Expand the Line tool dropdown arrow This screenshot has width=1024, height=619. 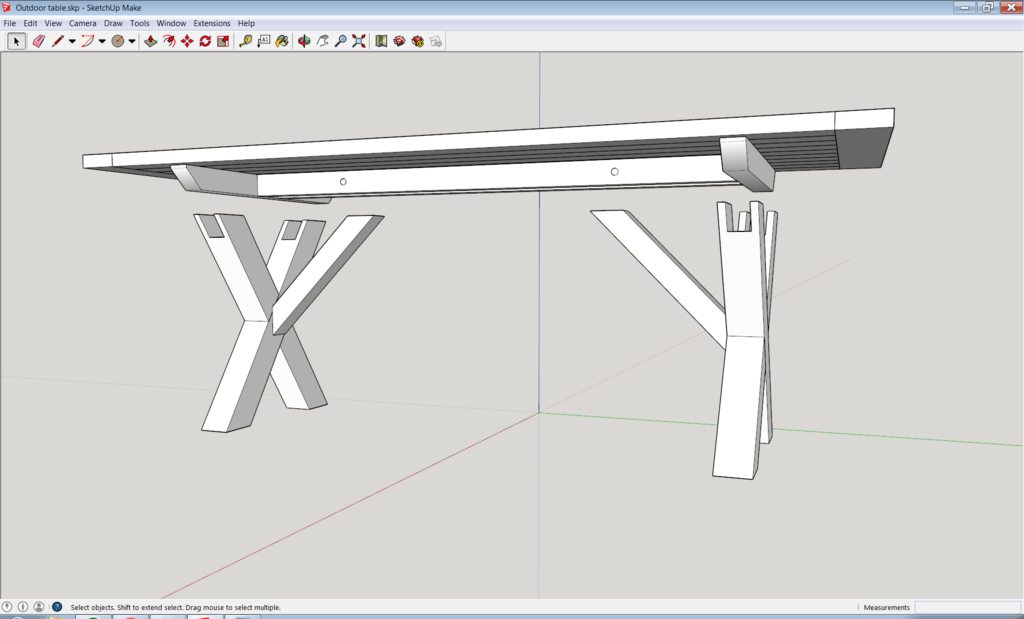pos(72,41)
